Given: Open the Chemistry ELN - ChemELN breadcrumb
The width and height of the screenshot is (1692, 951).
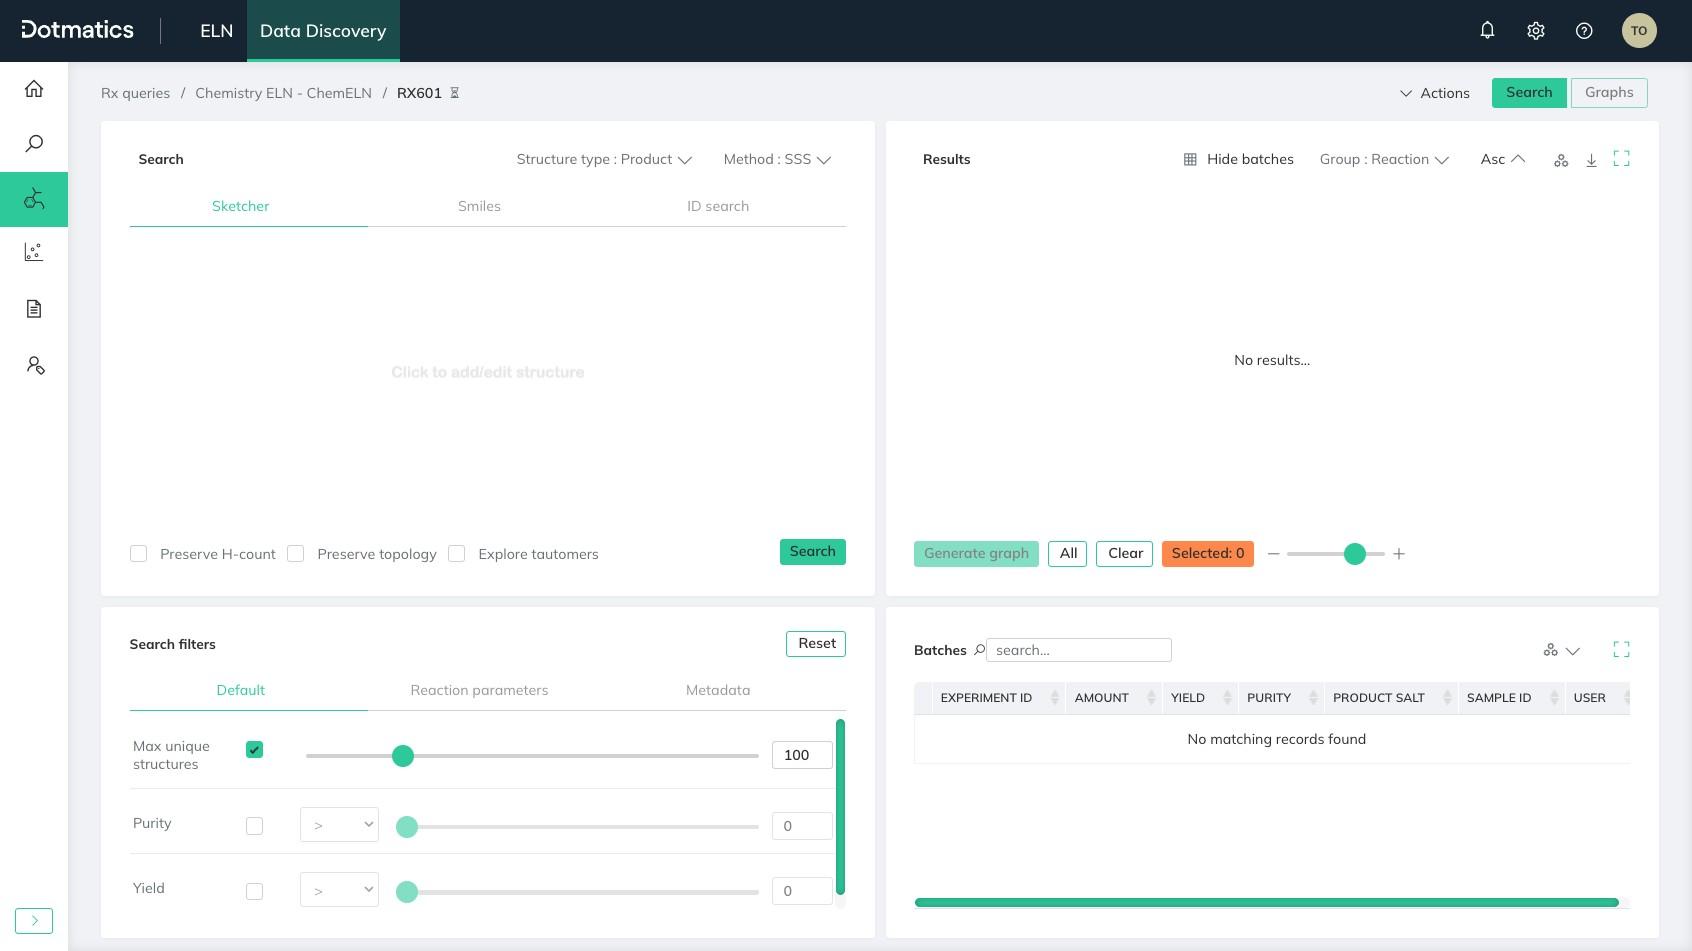Looking at the screenshot, I should tap(283, 93).
